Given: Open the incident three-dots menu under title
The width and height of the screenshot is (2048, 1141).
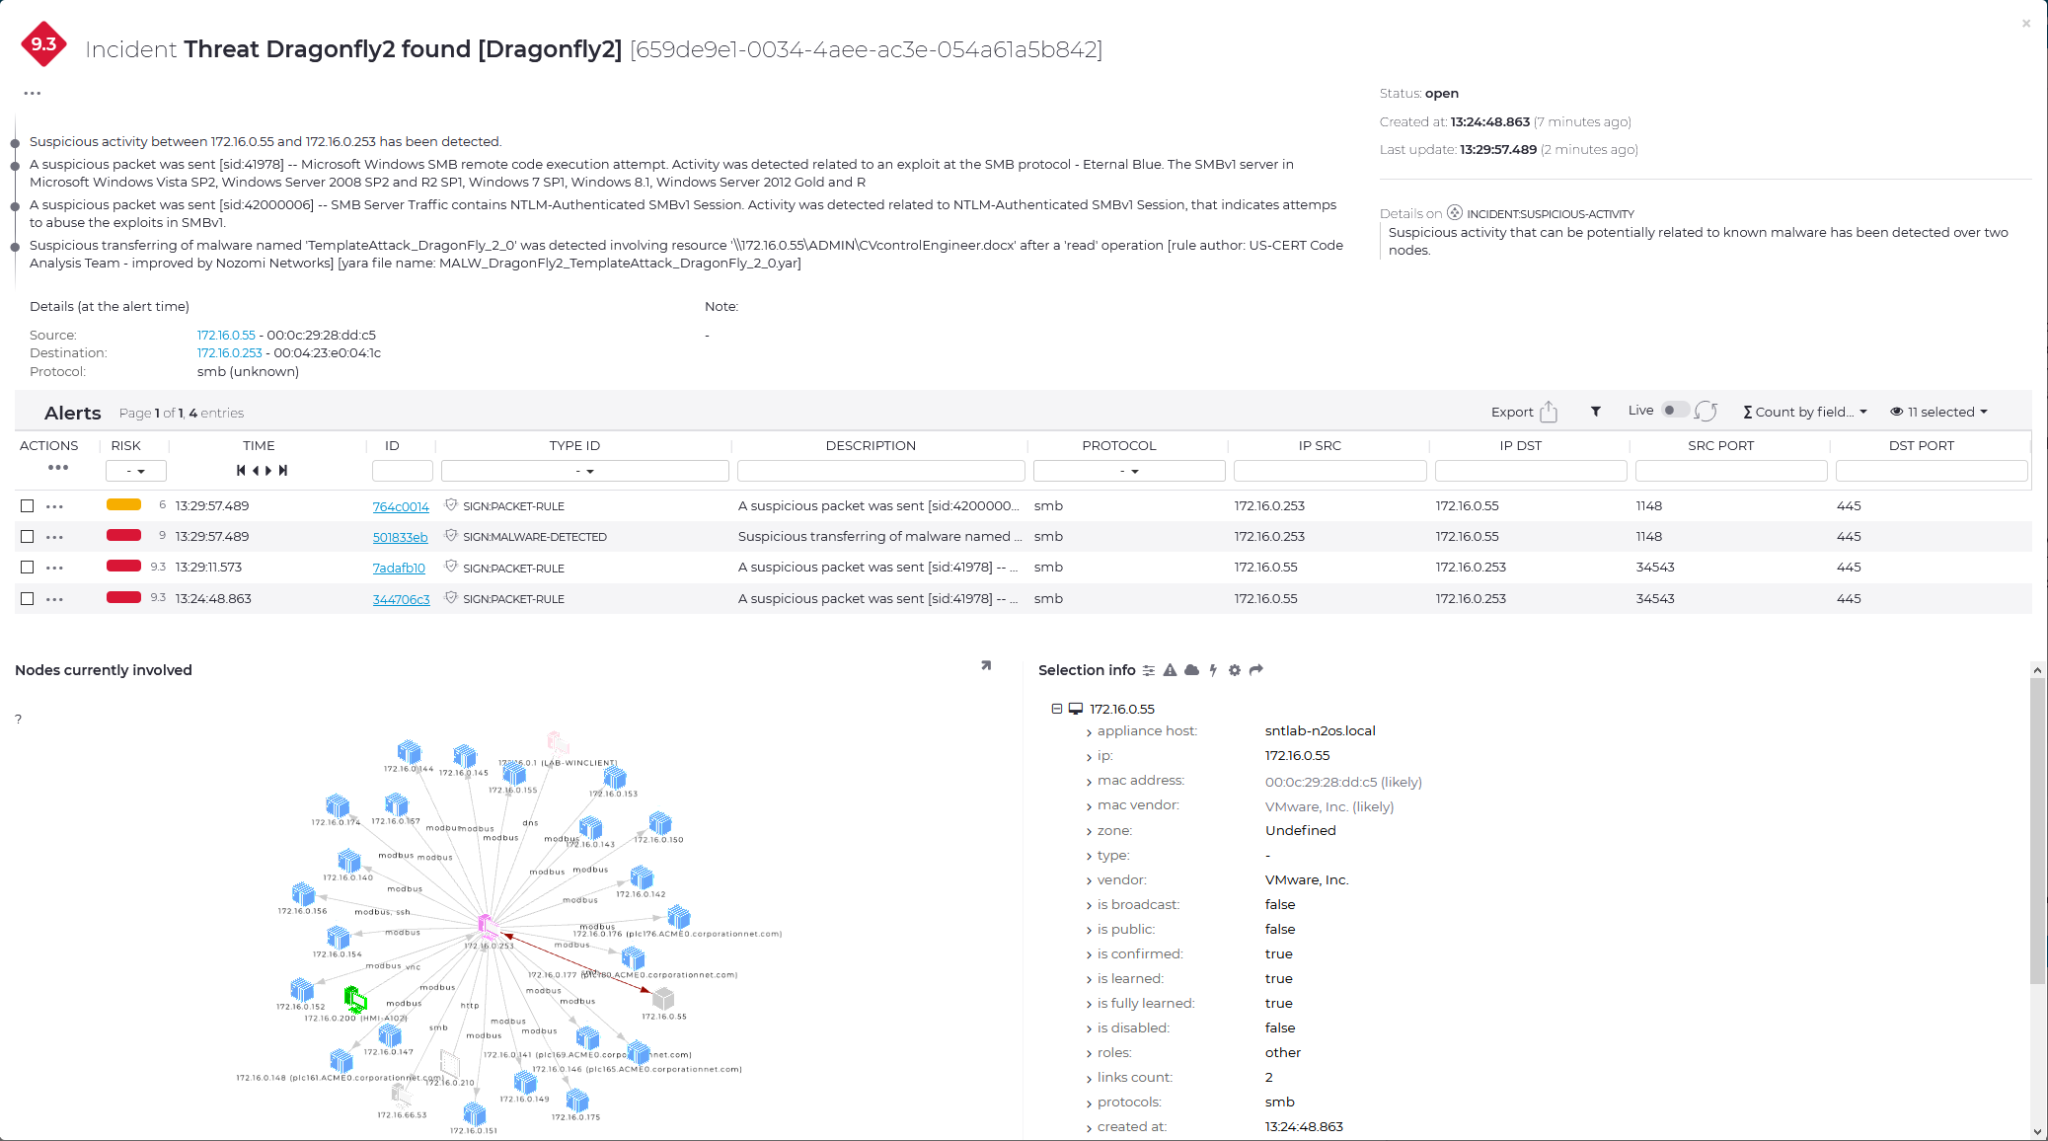Looking at the screenshot, I should pyautogui.click(x=32, y=93).
